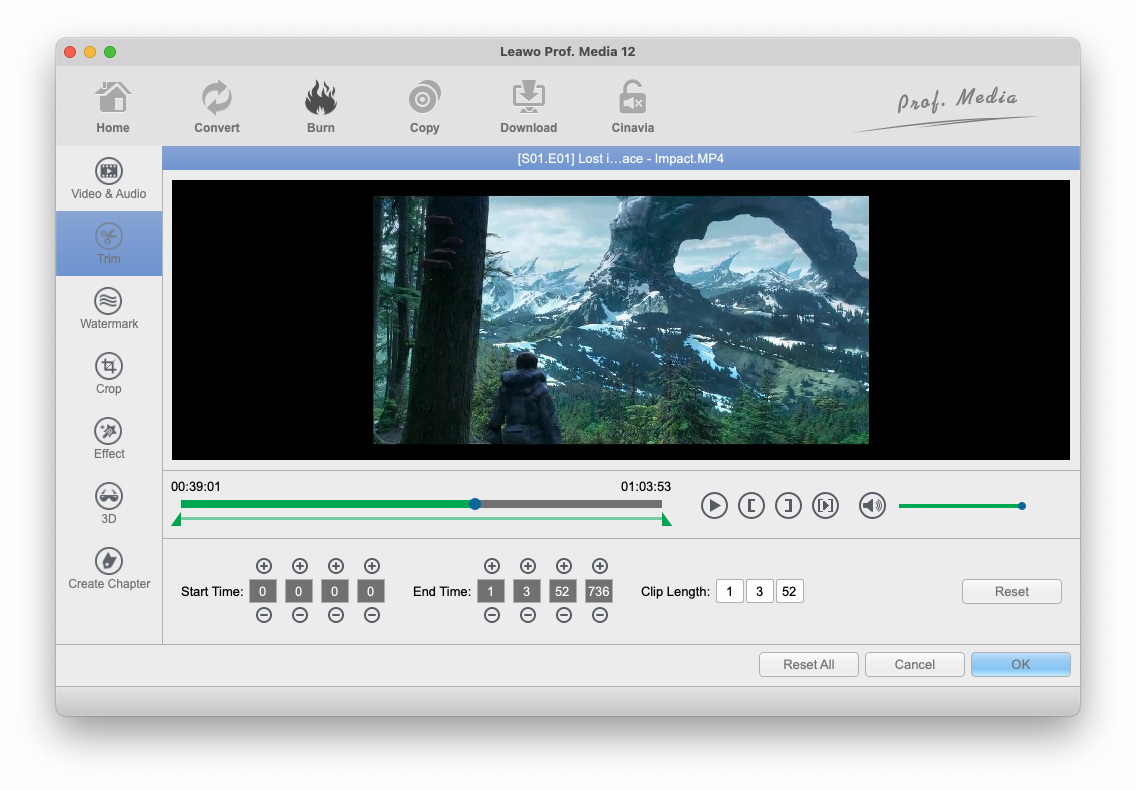Screen dimensions: 1136x790
Task: Click the right green trim end marker
Action: [667, 520]
